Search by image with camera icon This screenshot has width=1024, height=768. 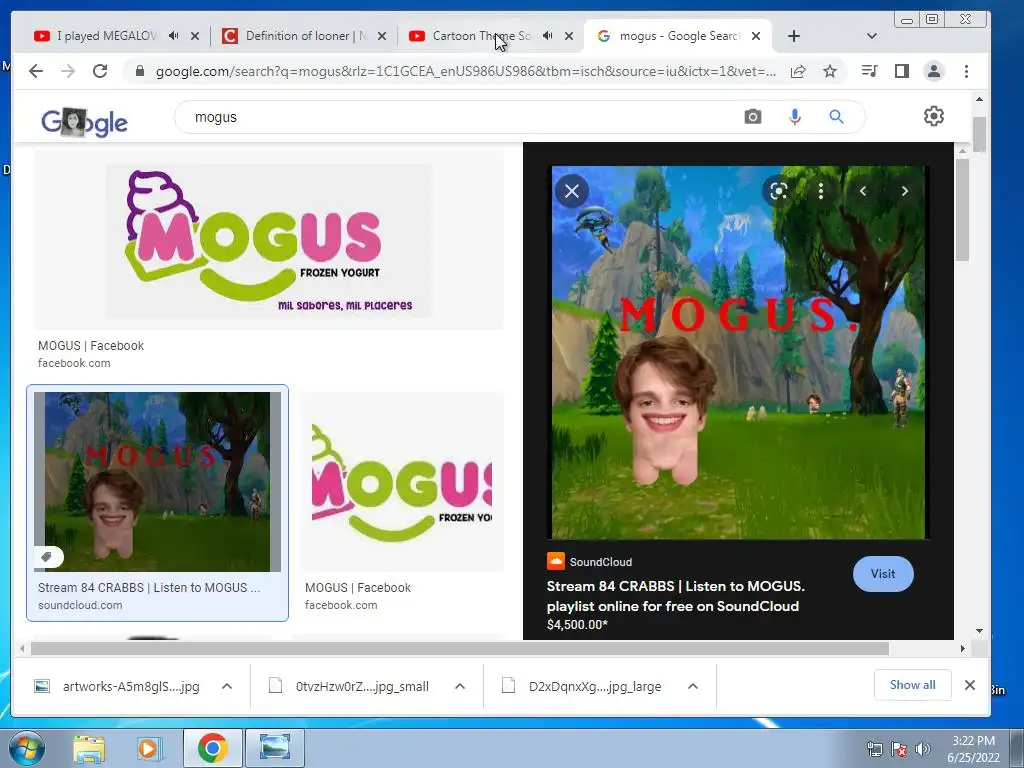click(753, 117)
